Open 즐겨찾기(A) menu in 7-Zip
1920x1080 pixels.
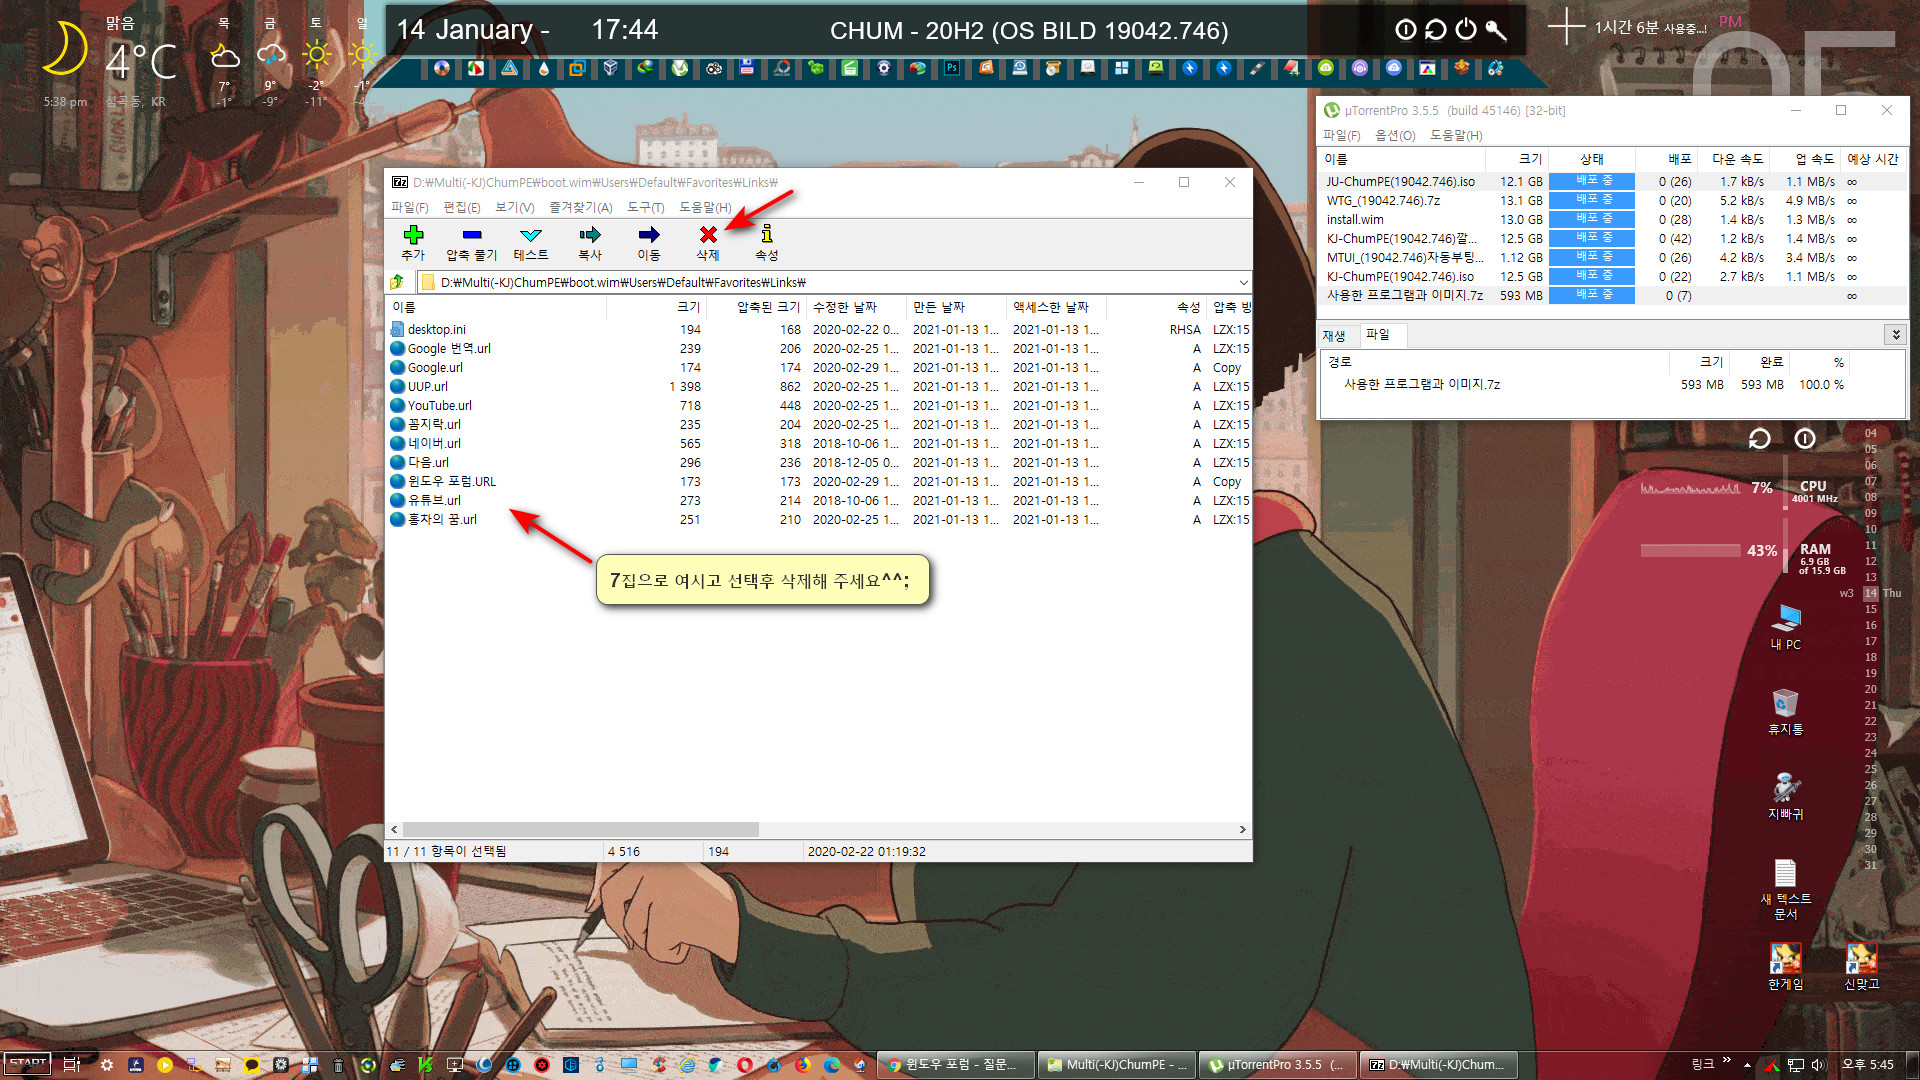[581, 207]
